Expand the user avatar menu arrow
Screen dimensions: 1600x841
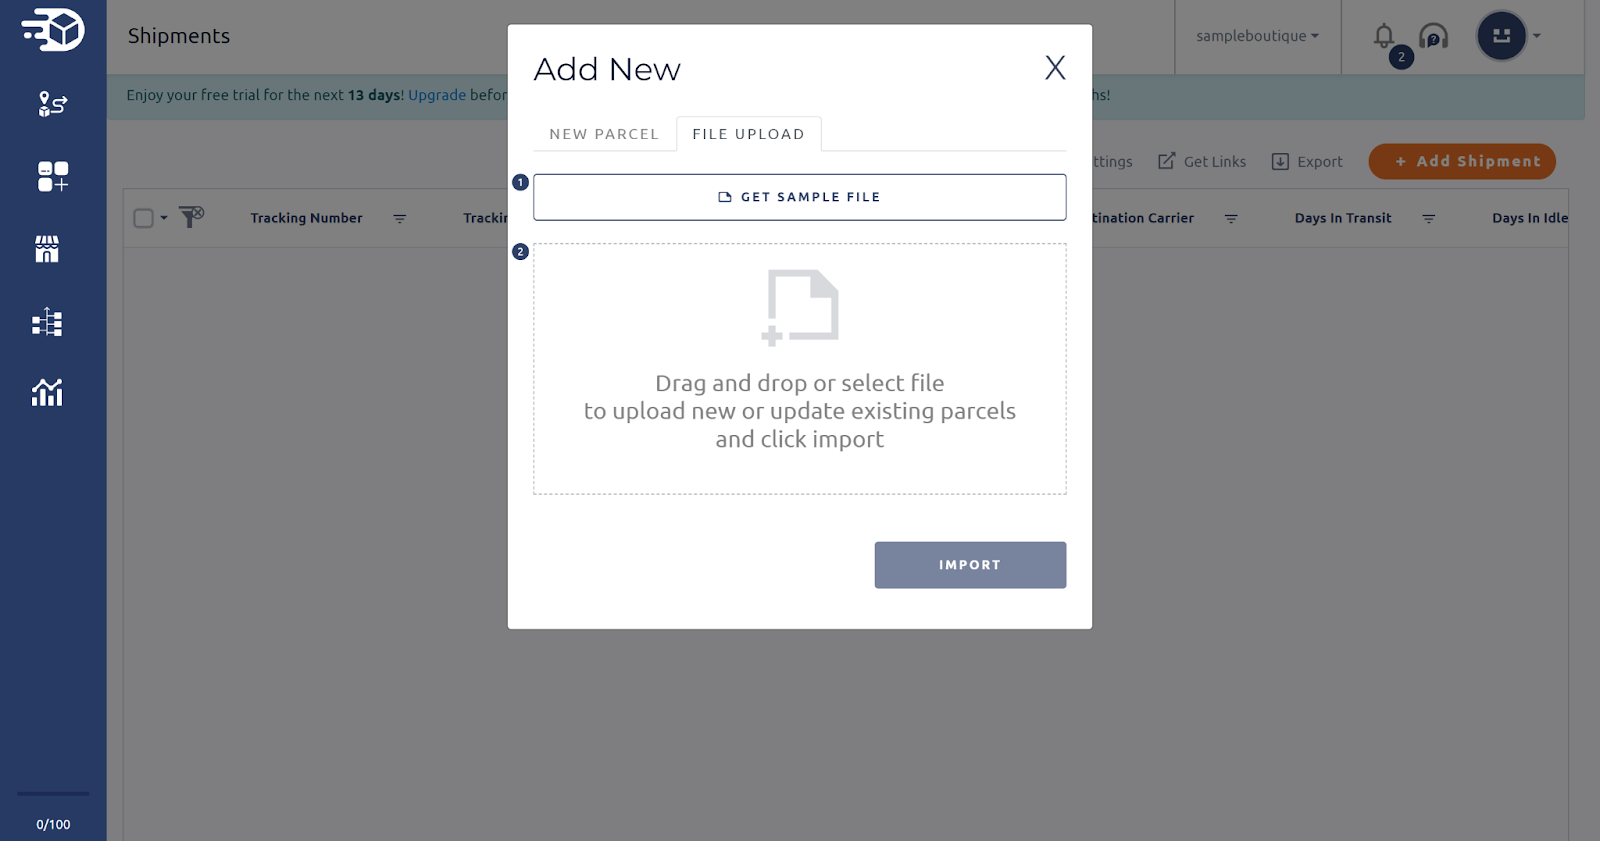[1537, 36]
